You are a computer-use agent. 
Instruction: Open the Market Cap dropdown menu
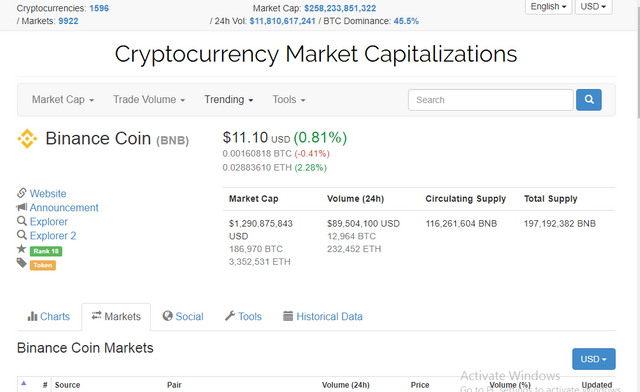63,100
